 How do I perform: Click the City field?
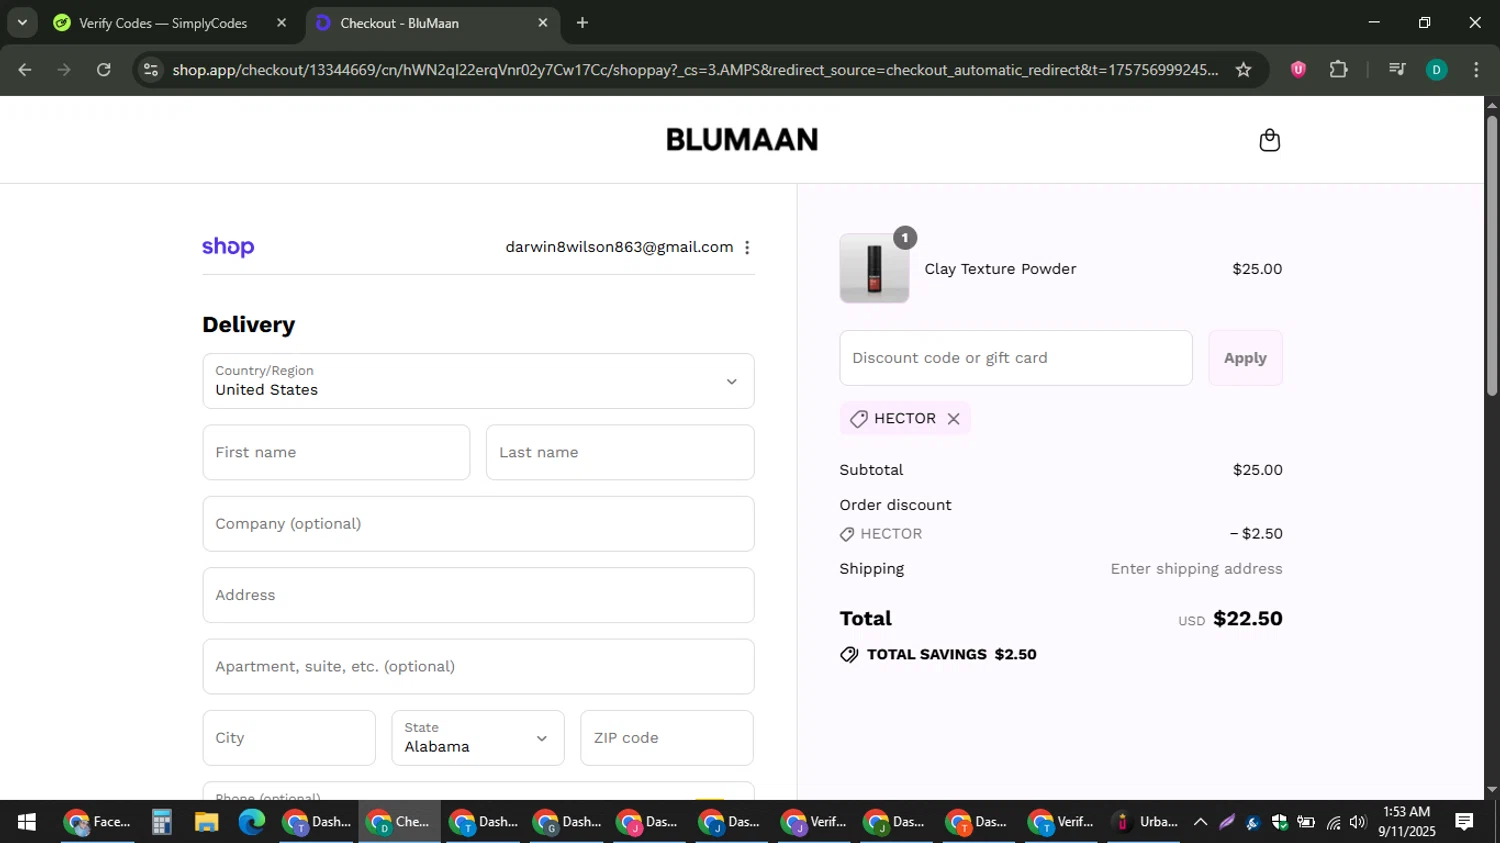click(289, 738)
